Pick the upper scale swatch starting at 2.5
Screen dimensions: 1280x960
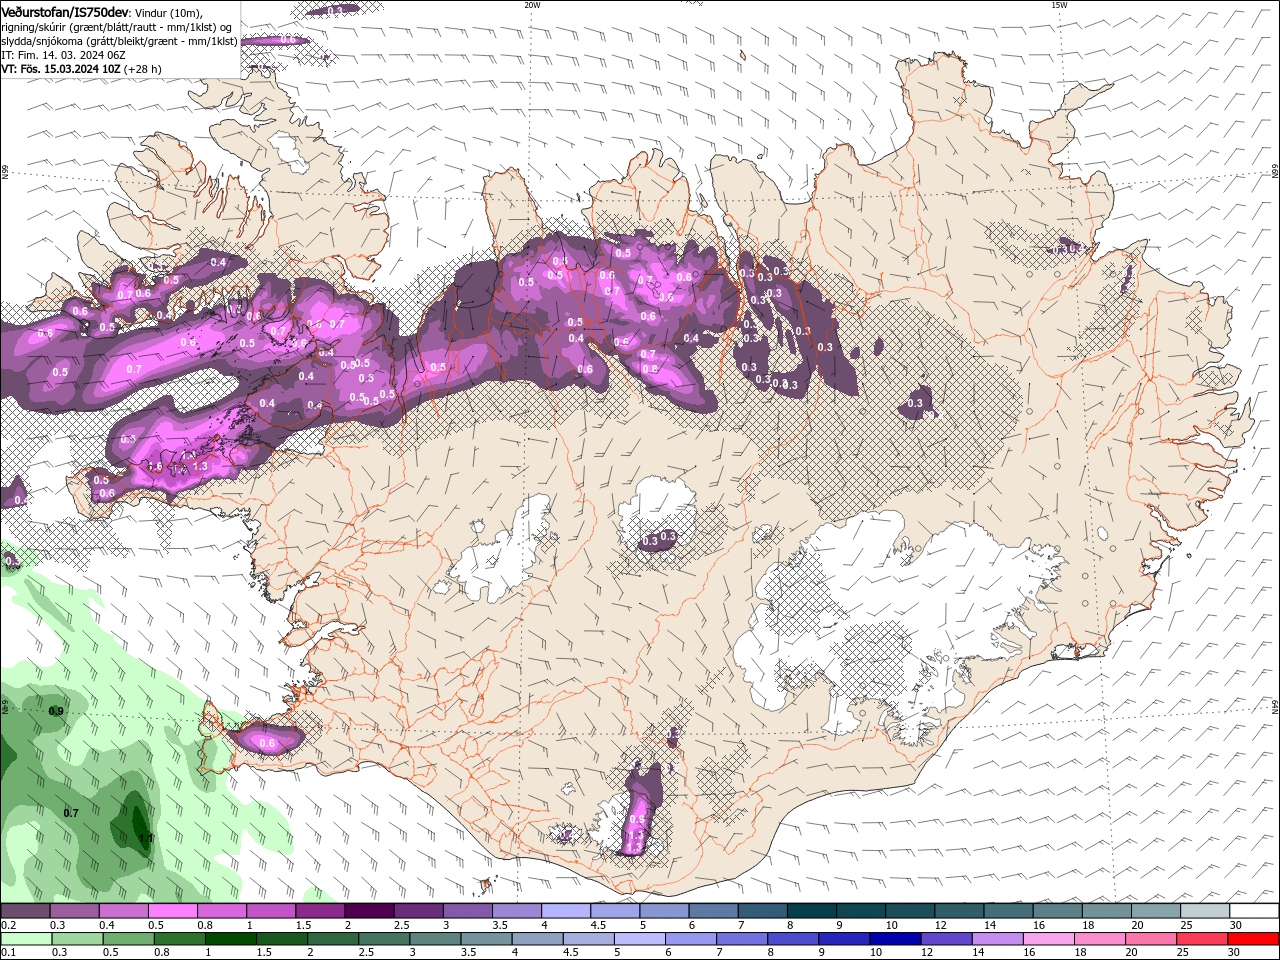(x=418, y=911)
